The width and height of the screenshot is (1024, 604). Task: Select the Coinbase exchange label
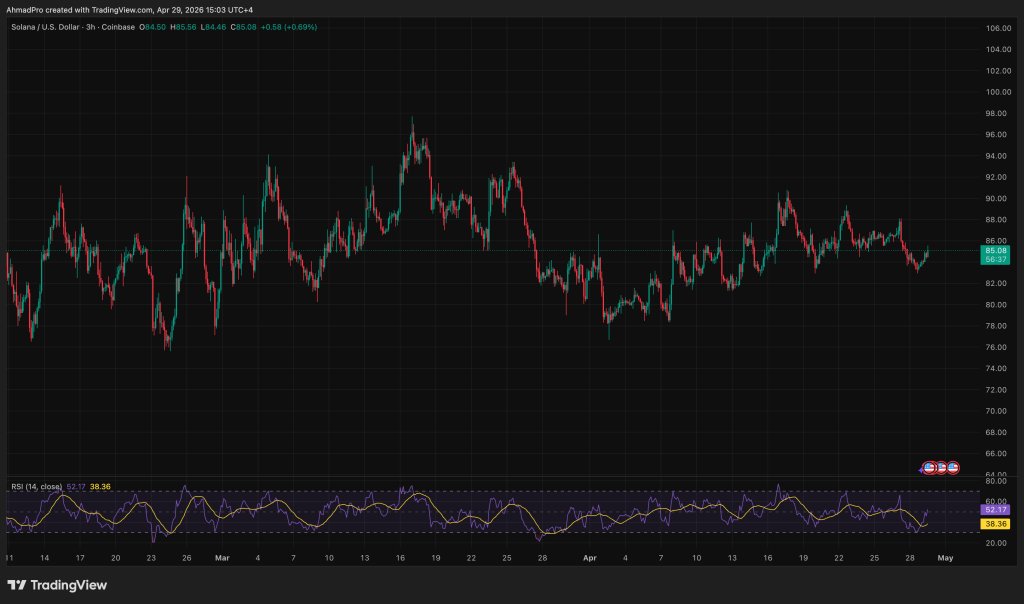click(117, 27)
